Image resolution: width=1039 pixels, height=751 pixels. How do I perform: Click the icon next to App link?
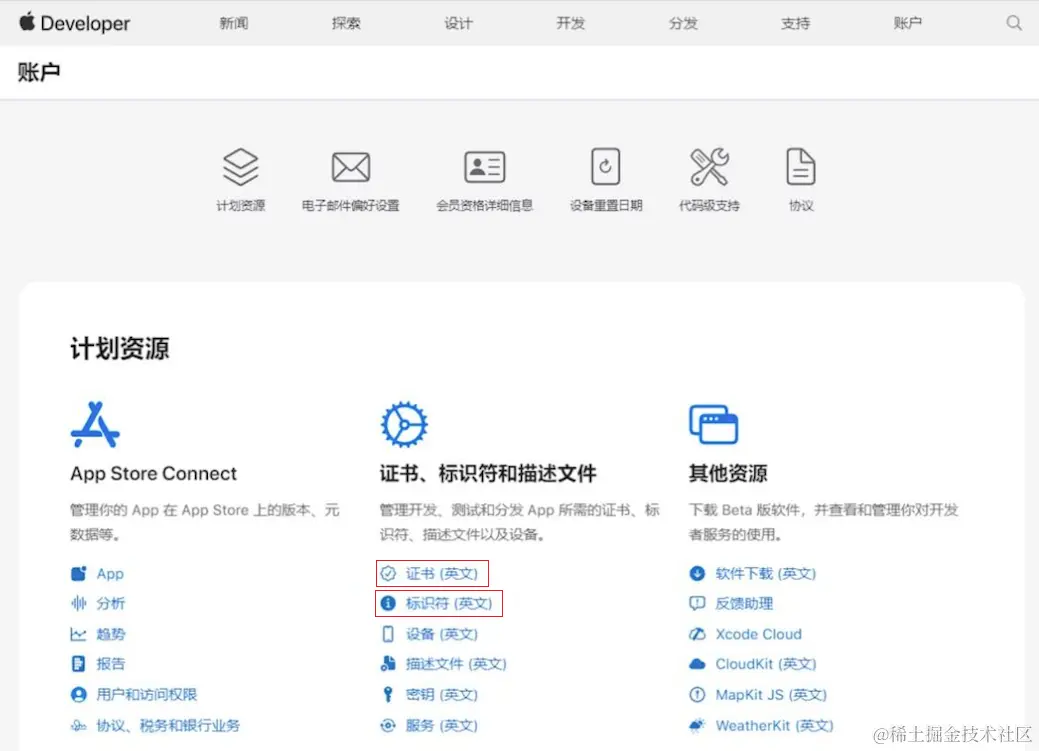79,573
